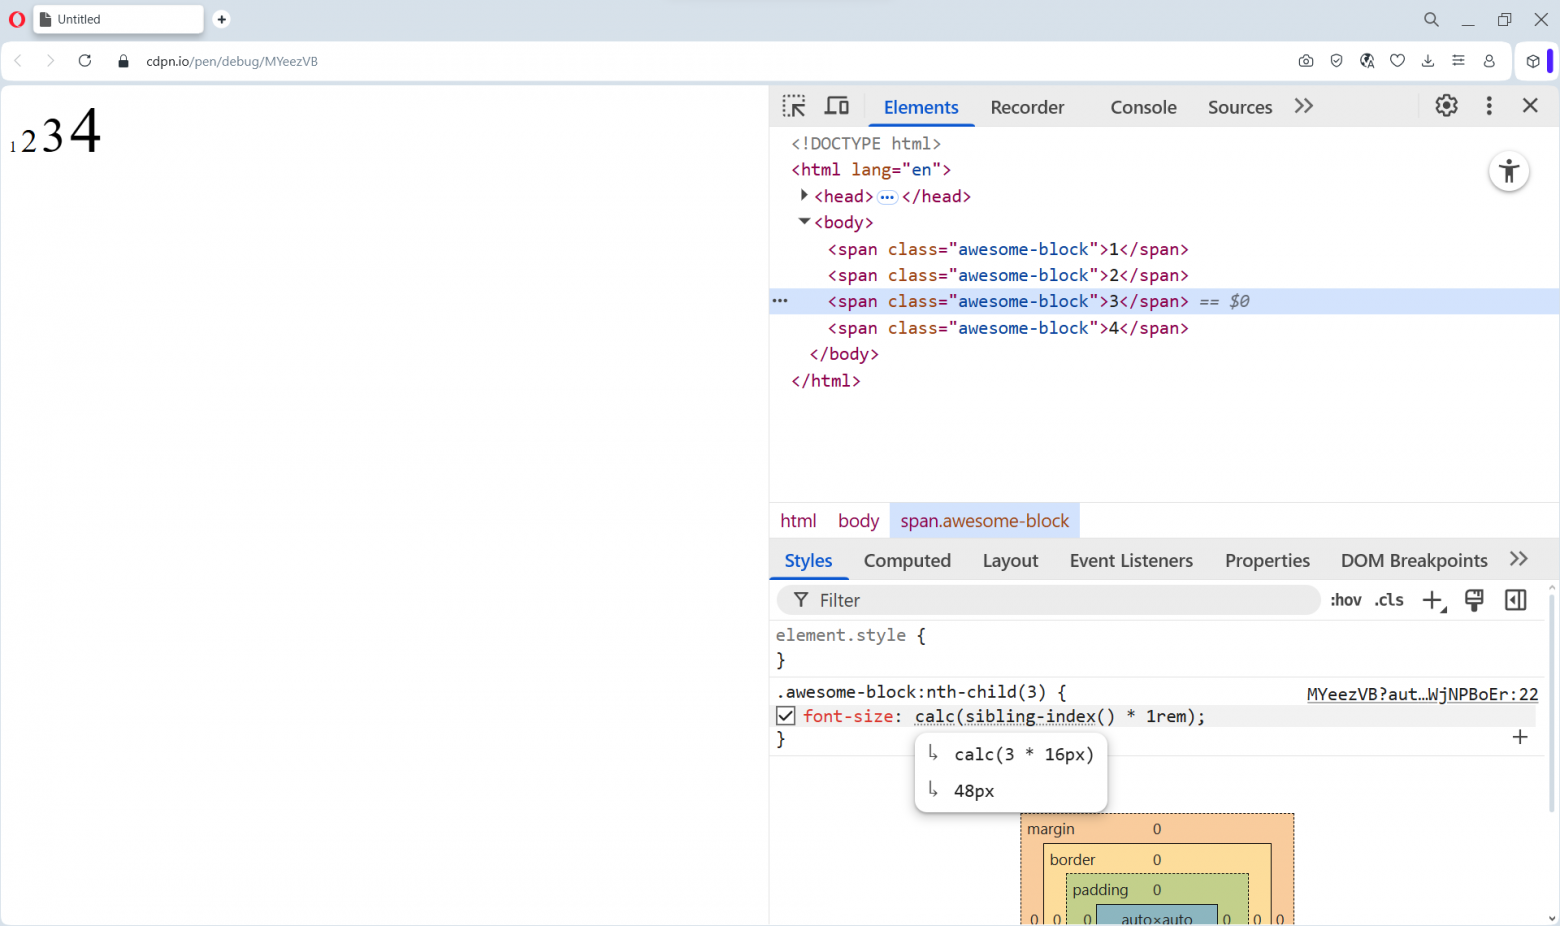Image resolution: width=1560 pixels, height=926 pixels.
Task: Open the Layout sub-tab
Action: (1010, 561)
